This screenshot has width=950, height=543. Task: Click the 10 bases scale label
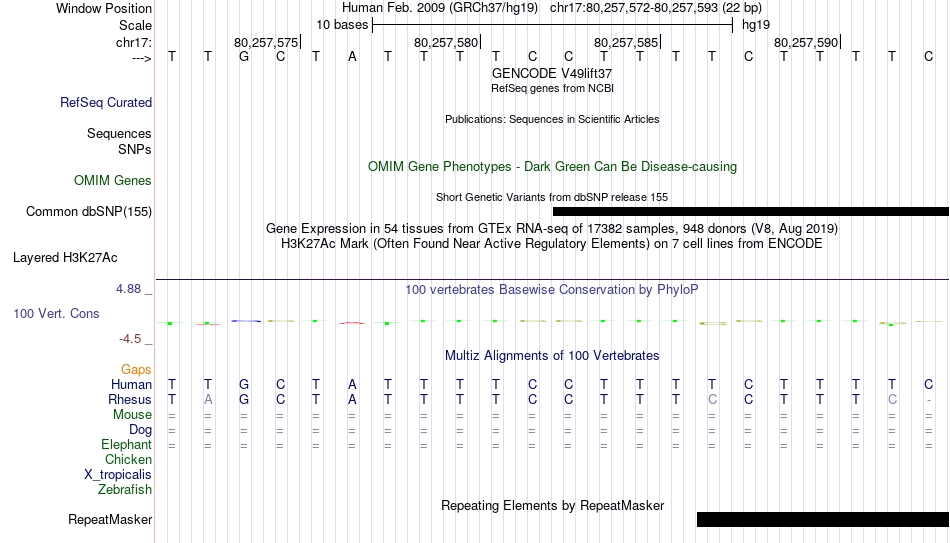[x=342, y=25]
